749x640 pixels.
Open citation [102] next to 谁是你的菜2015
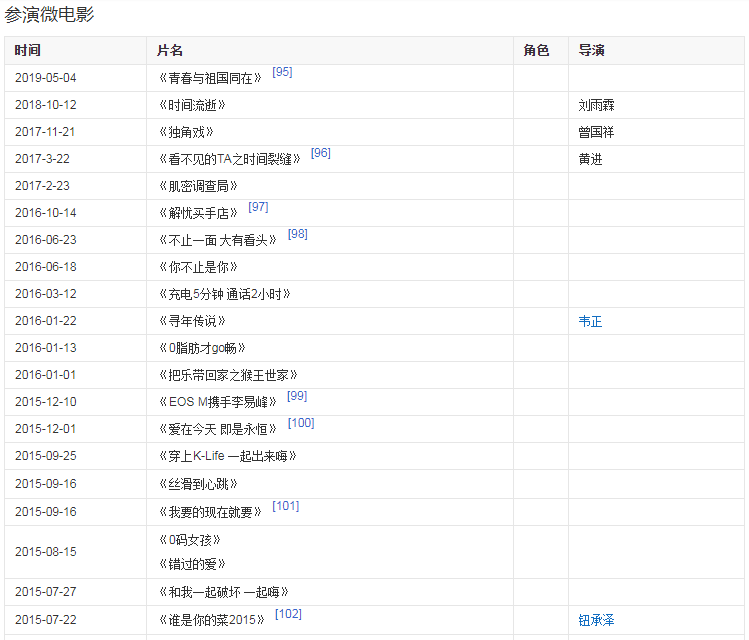(288, 614)
